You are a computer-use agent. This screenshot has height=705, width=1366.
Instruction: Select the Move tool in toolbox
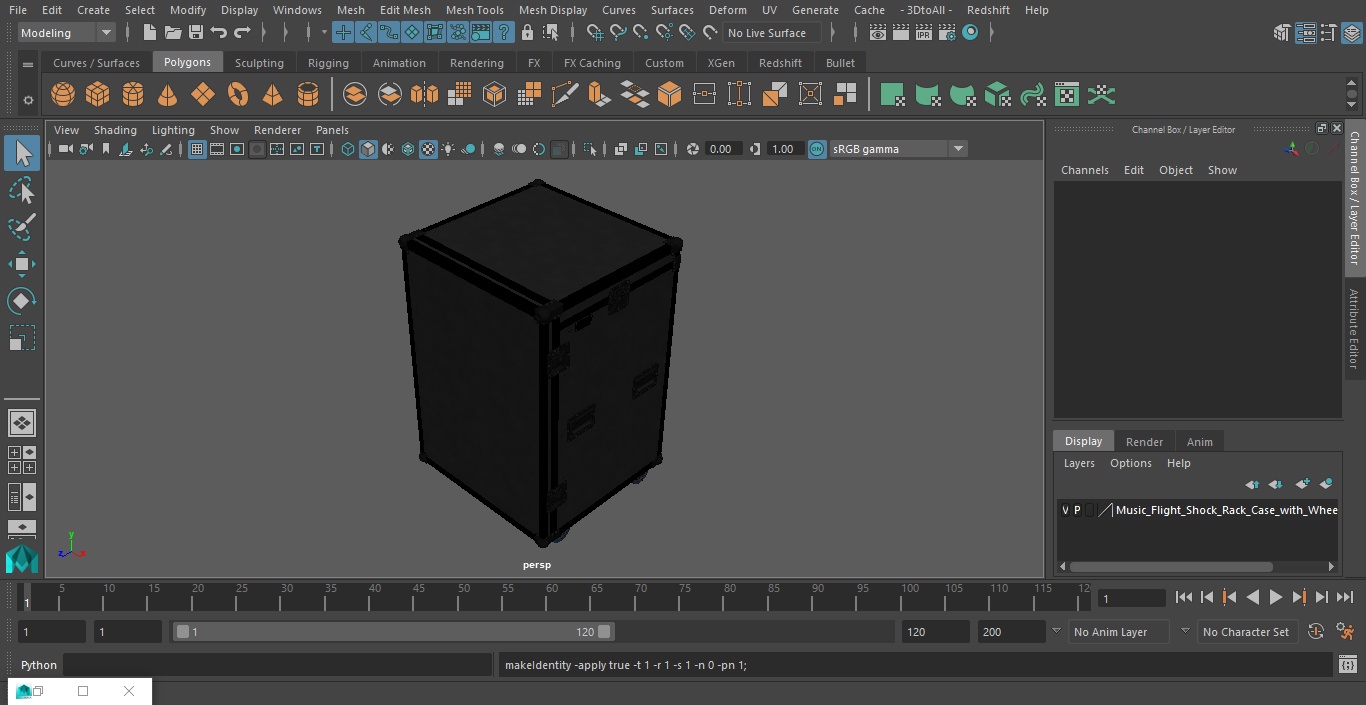click(22, 264)
